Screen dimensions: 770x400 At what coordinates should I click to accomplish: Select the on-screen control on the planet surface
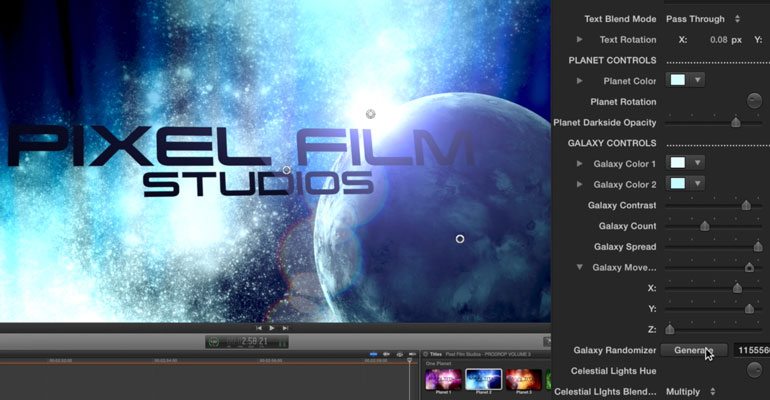pyautogui.click(x=460, y=239)
